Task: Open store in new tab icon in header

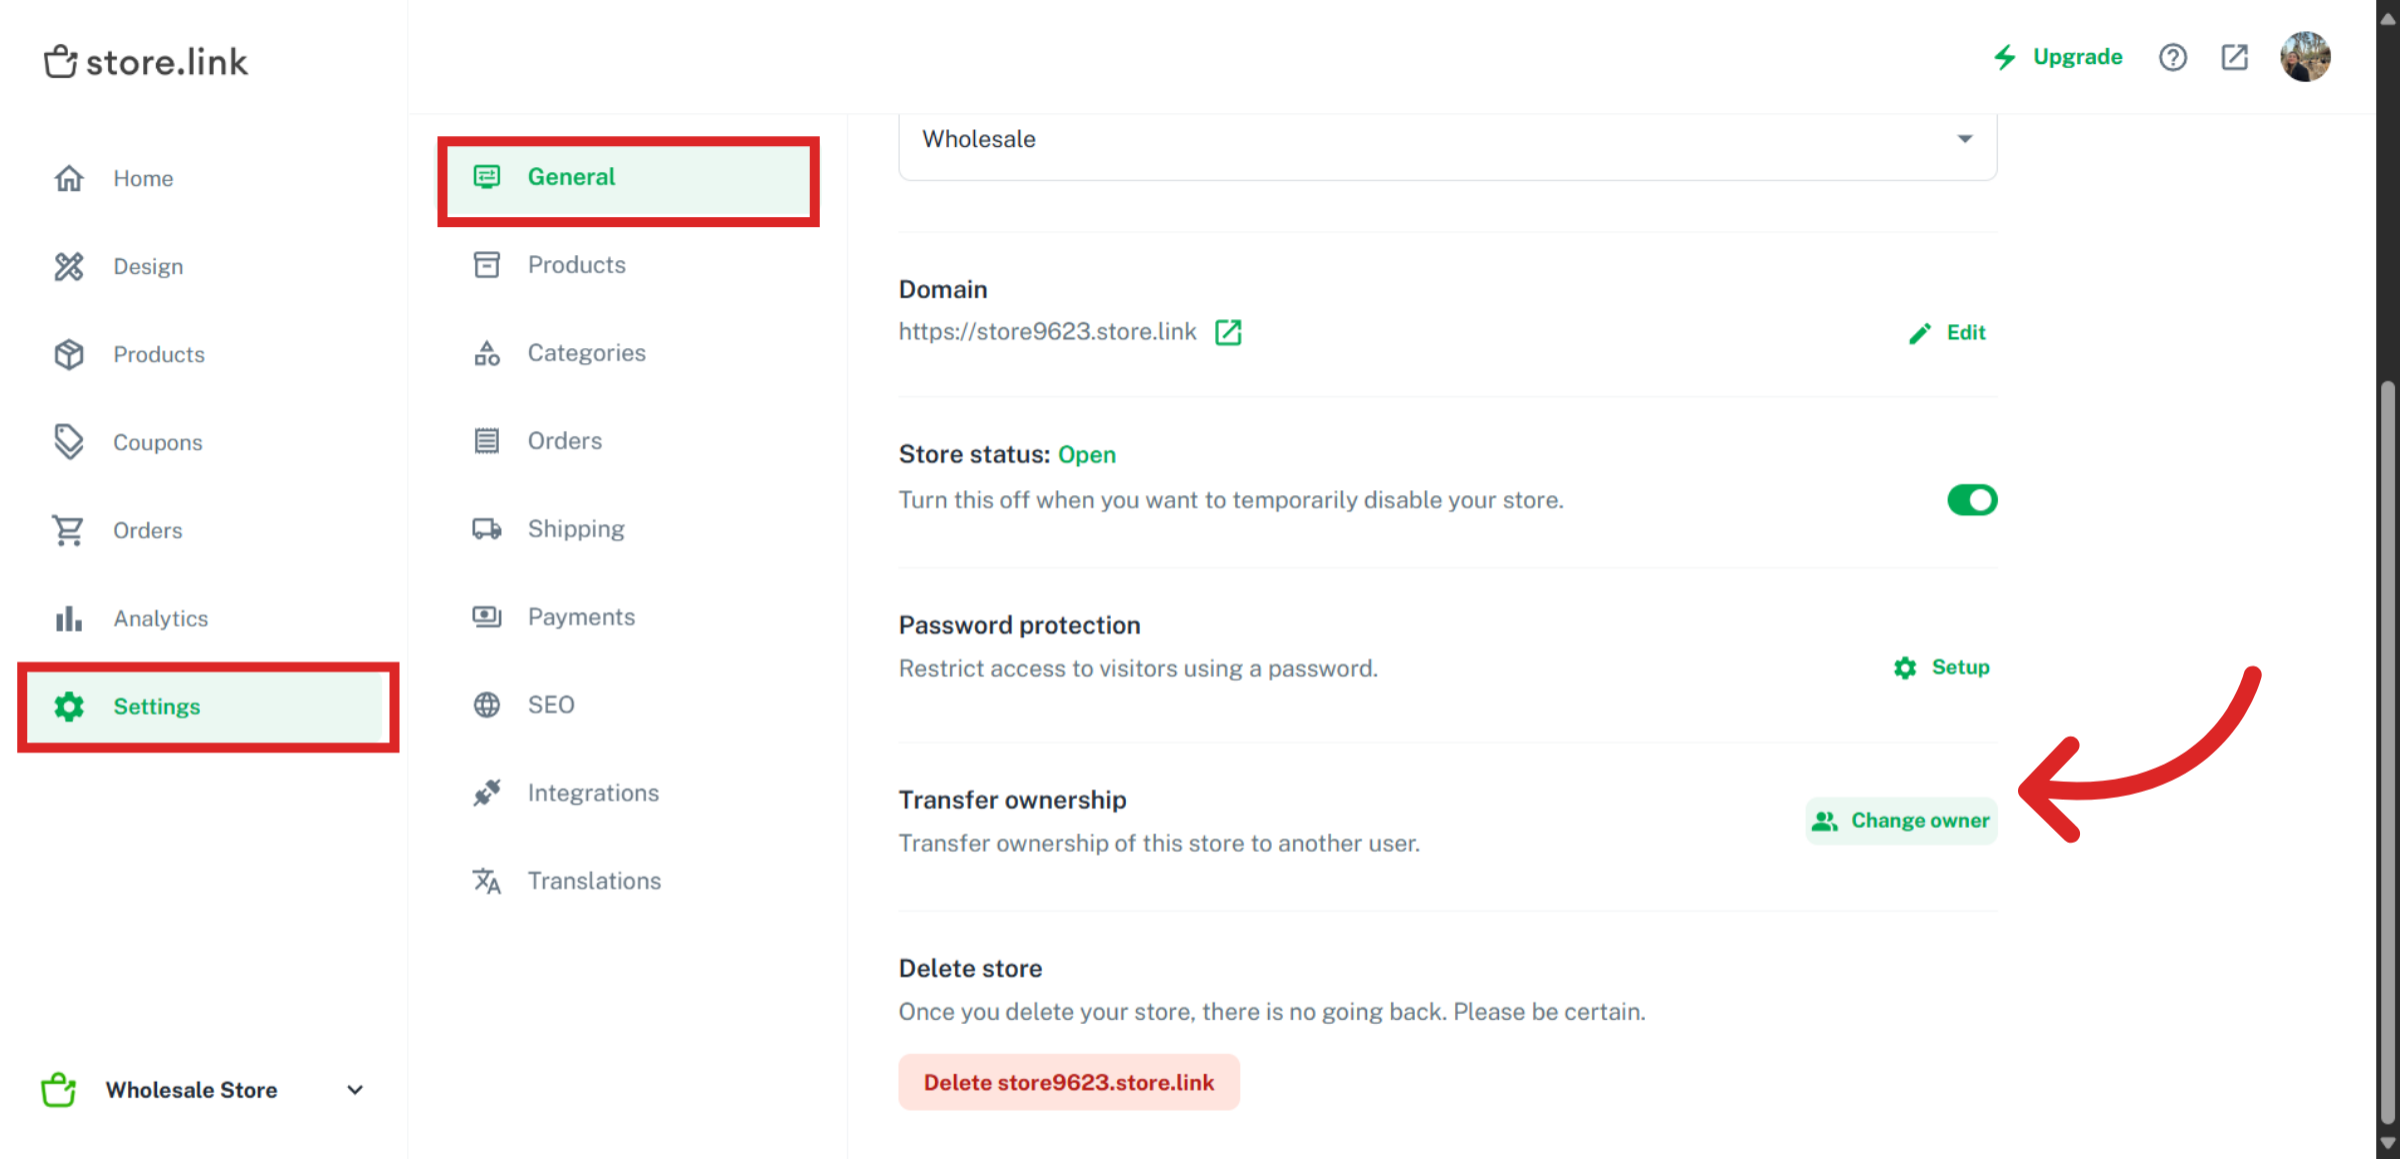Action: (2234, 58)
